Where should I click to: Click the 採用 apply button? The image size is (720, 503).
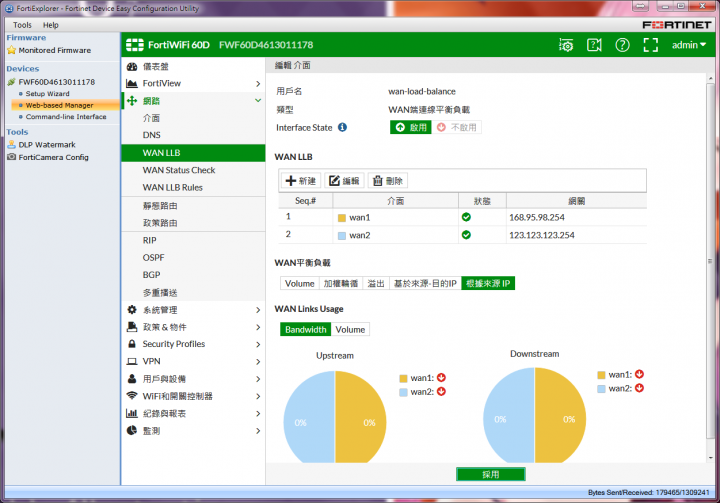point(490,474)
